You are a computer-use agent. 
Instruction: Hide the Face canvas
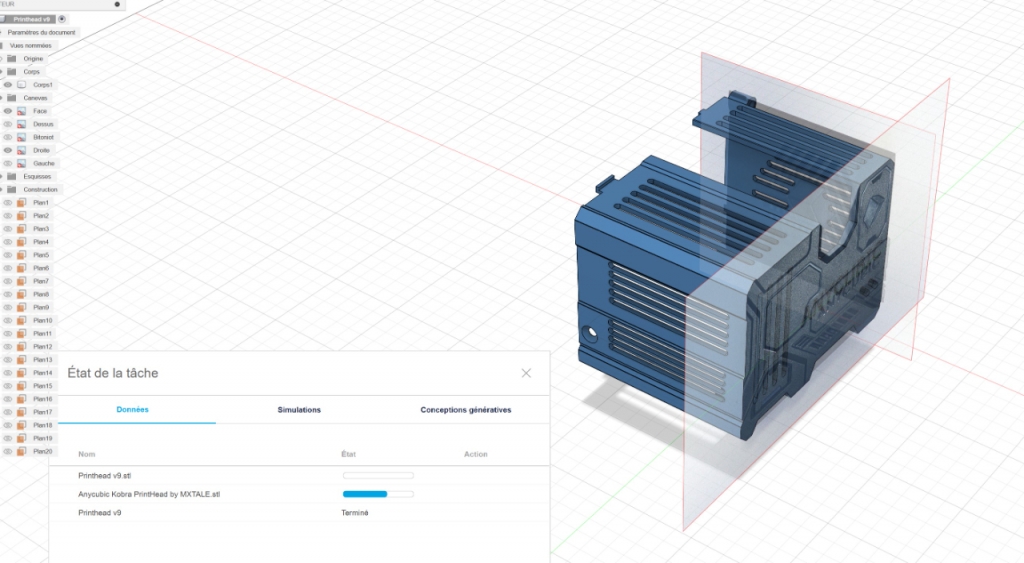click(8, 111)
